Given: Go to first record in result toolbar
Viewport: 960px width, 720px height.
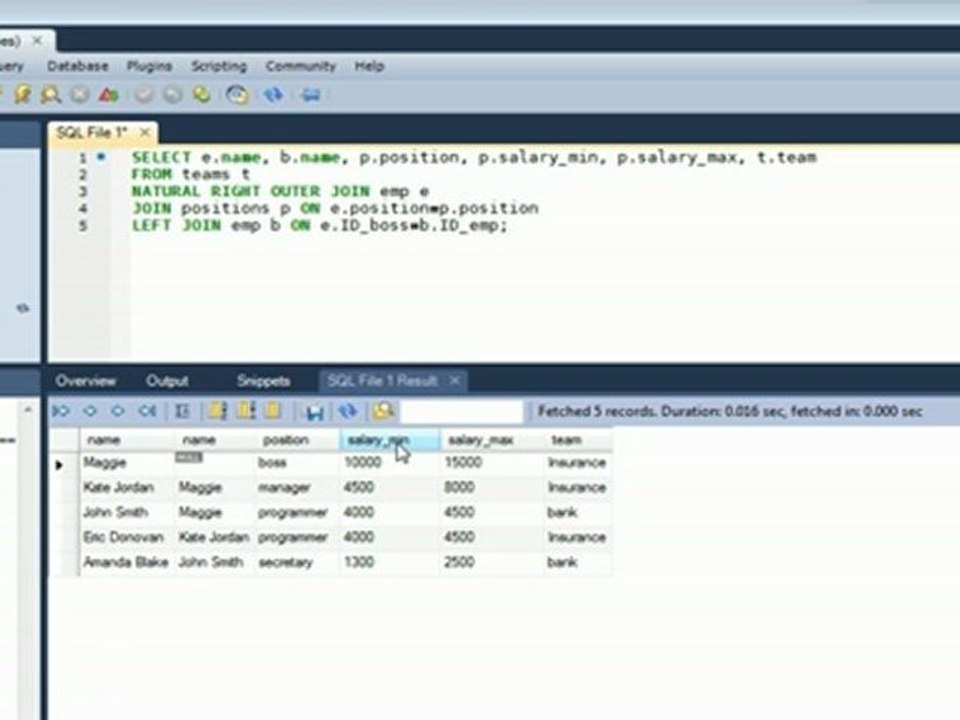Looking at the screenshot, I should click(61, 411).
